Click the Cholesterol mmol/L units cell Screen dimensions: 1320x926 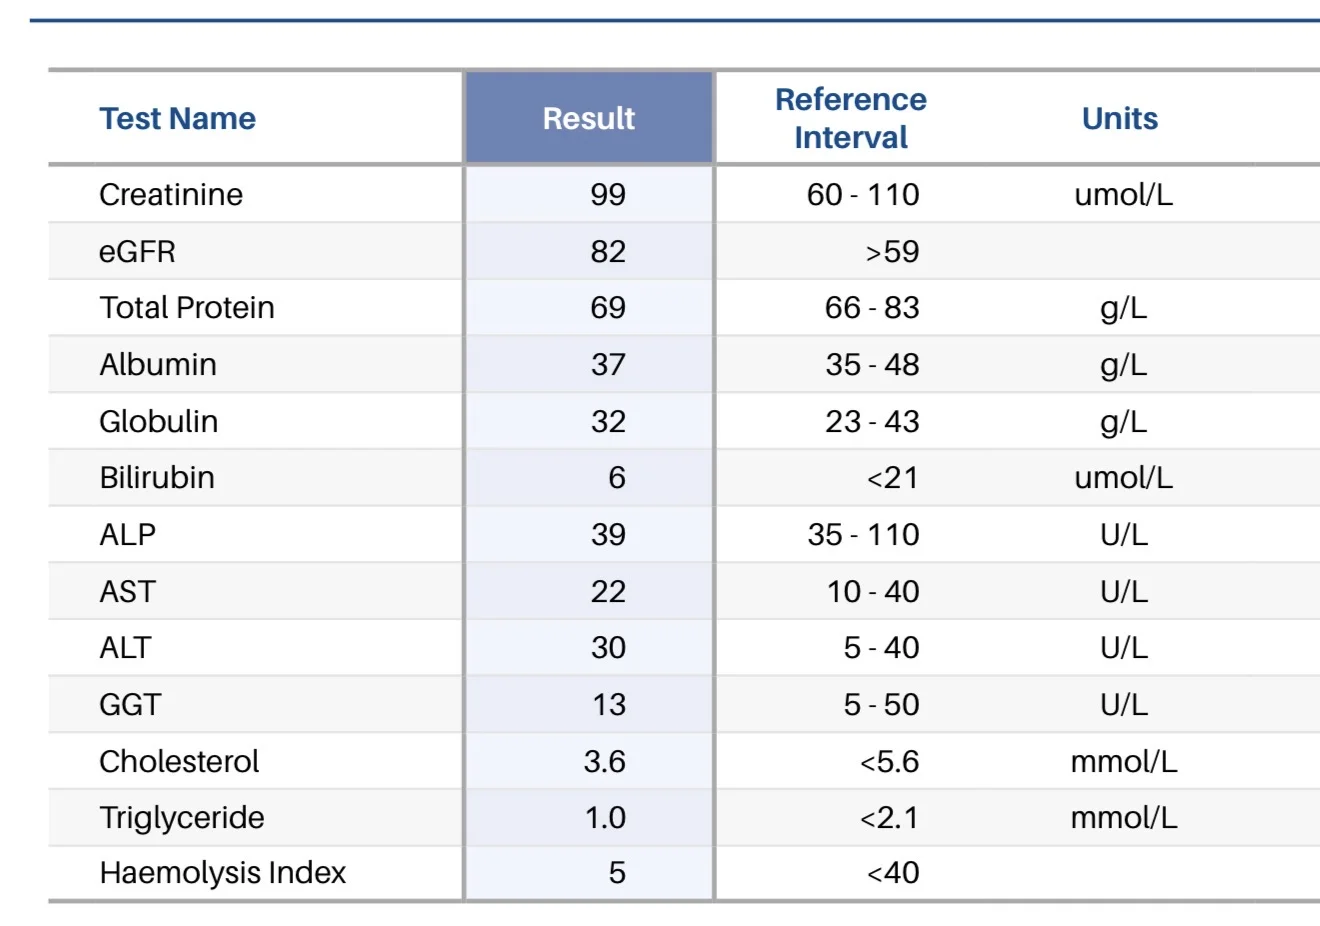point(1124,761)
